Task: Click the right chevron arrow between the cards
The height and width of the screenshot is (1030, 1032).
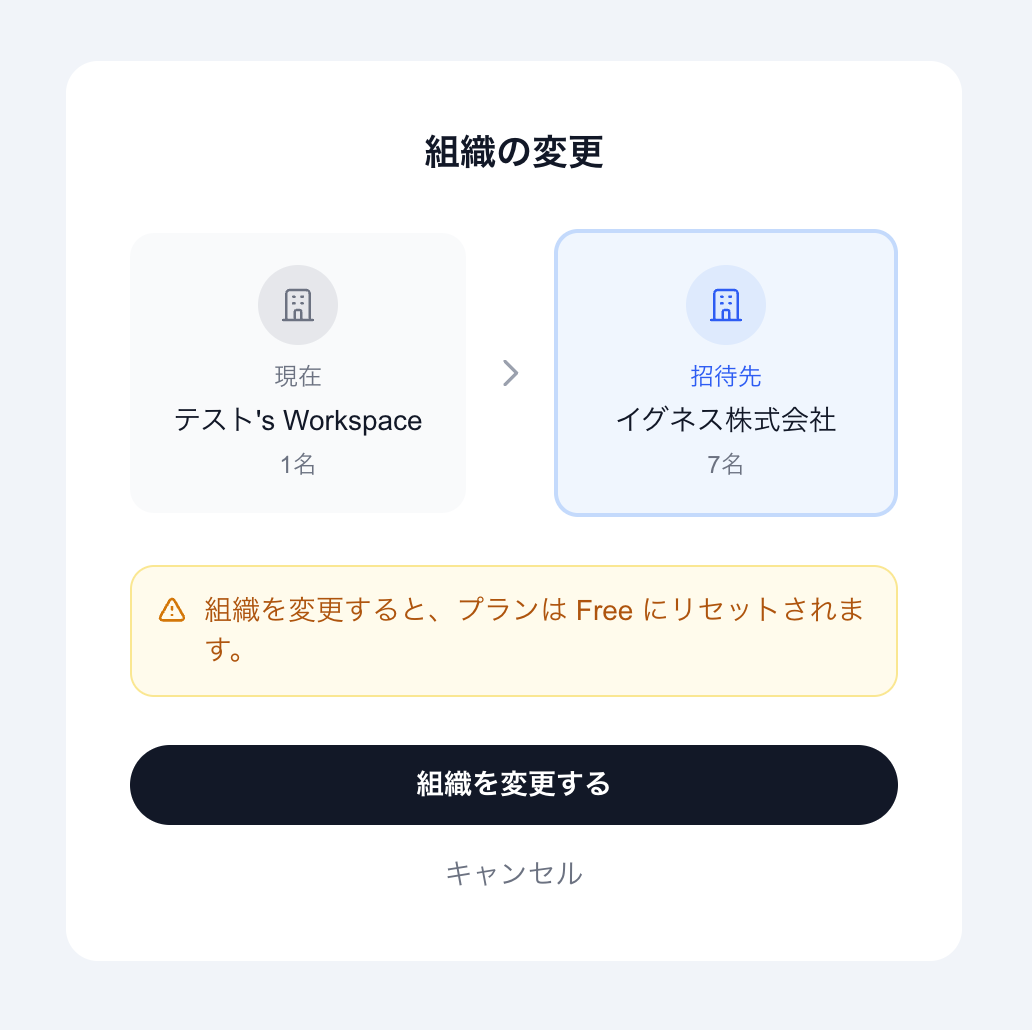Action: pyautogui.click(x=510, y=373)
